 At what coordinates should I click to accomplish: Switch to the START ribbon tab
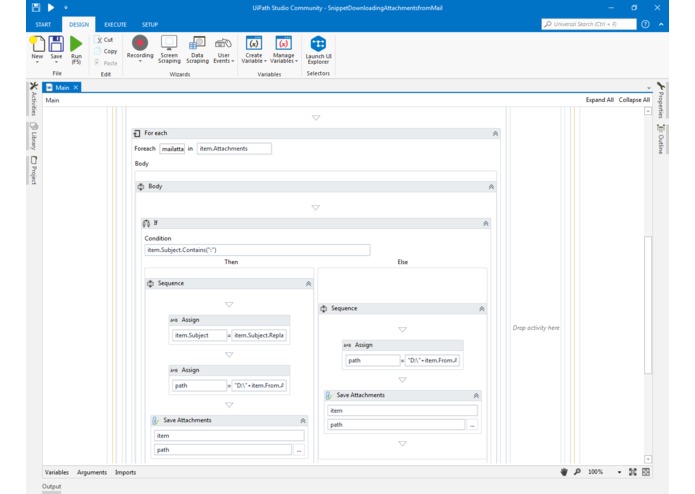coord(43,24)
